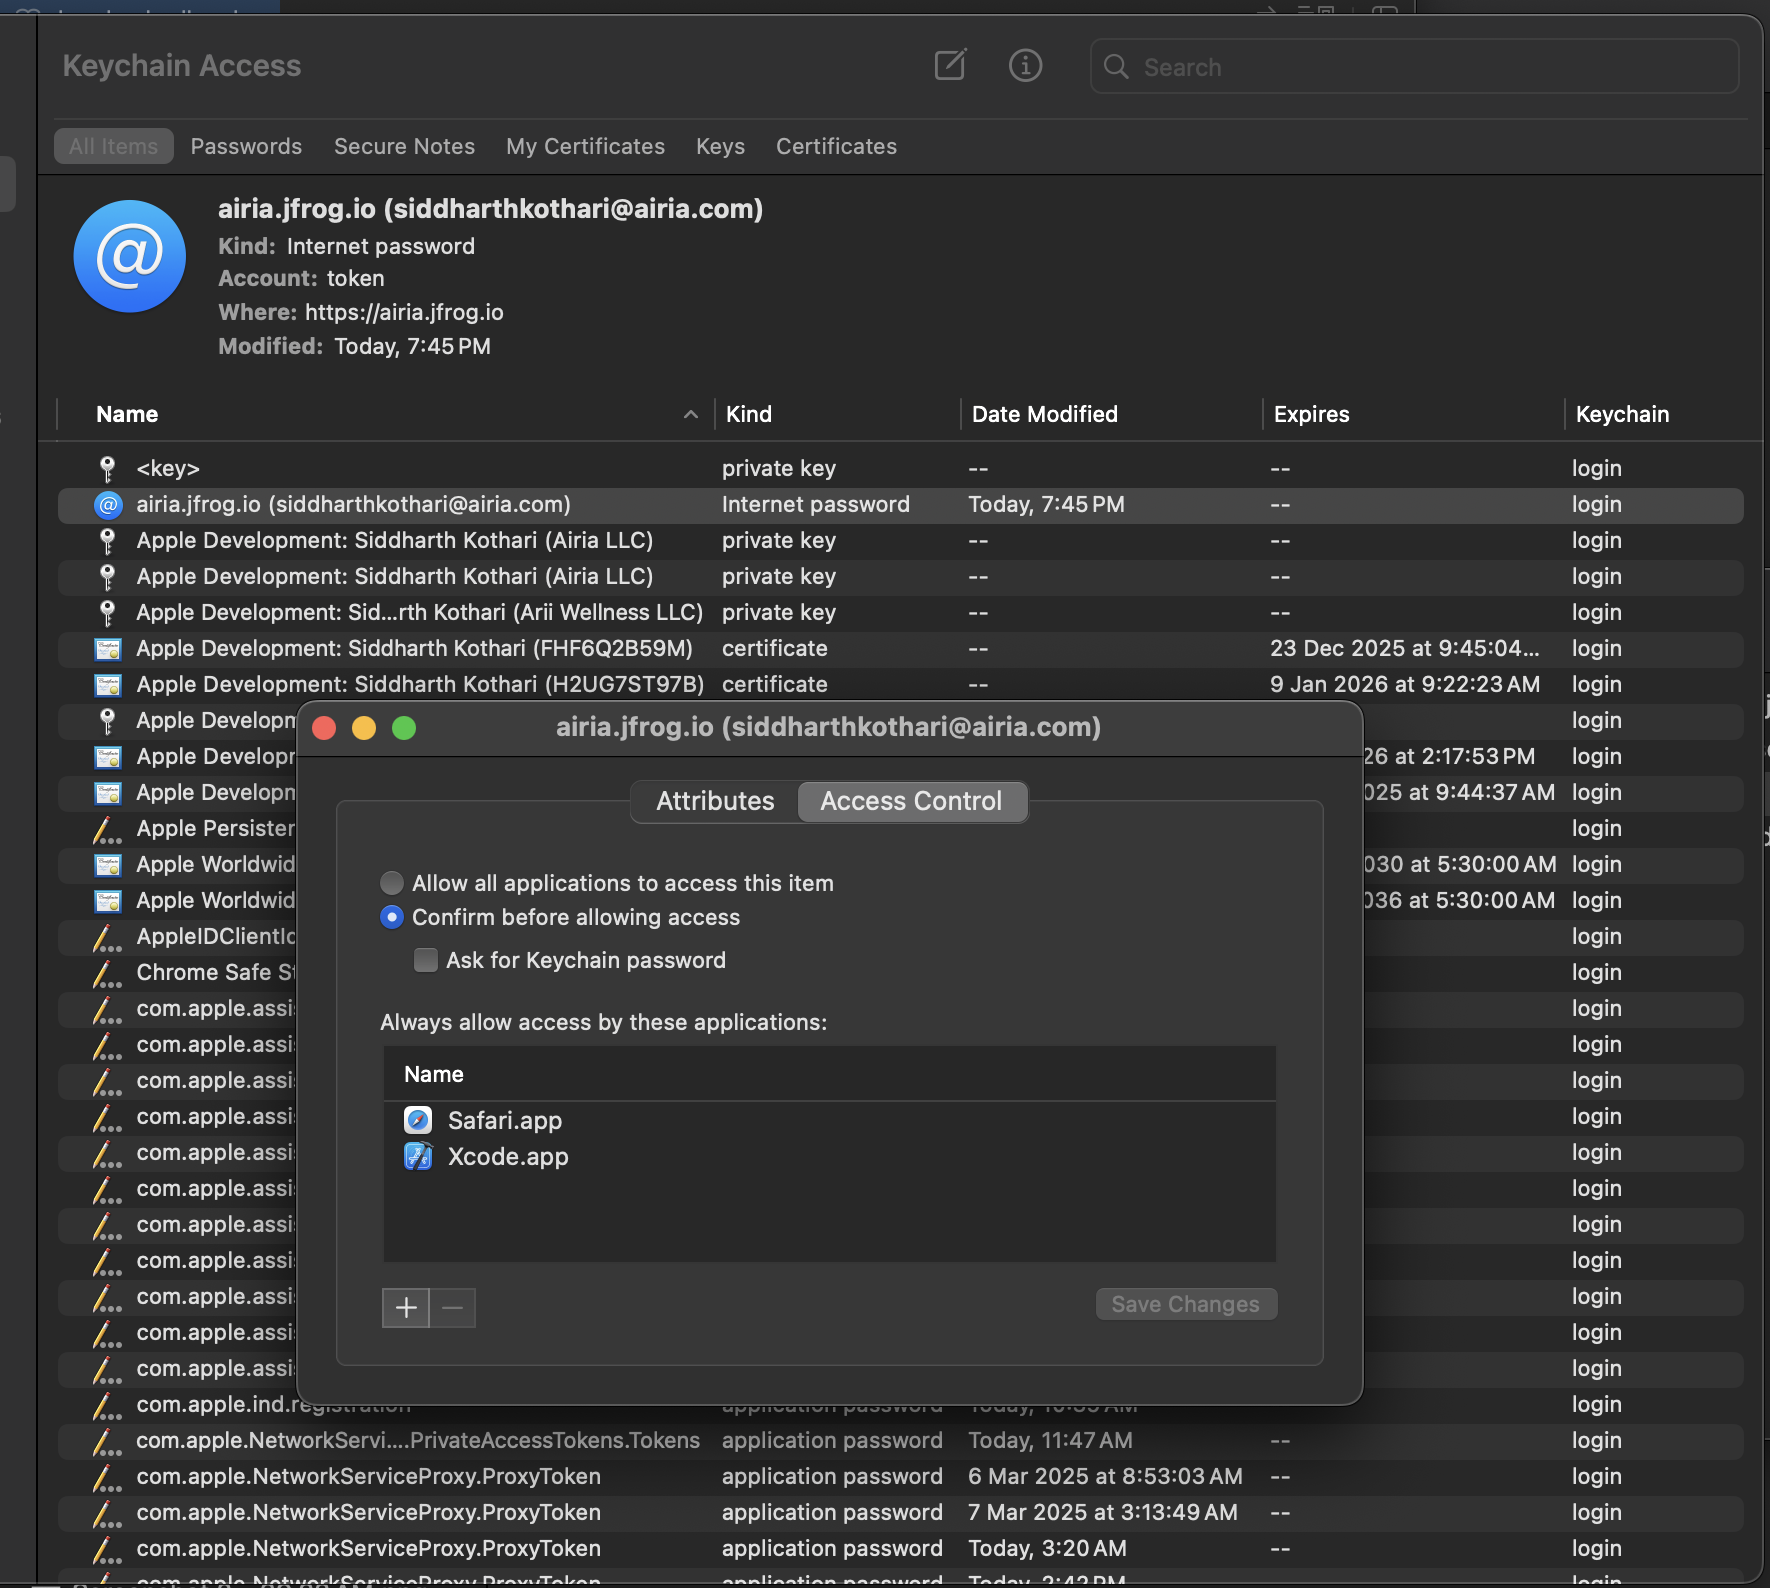Click the large blue @ item icon
This screenshot has height=1588, width=1770.
click(130, 257)
